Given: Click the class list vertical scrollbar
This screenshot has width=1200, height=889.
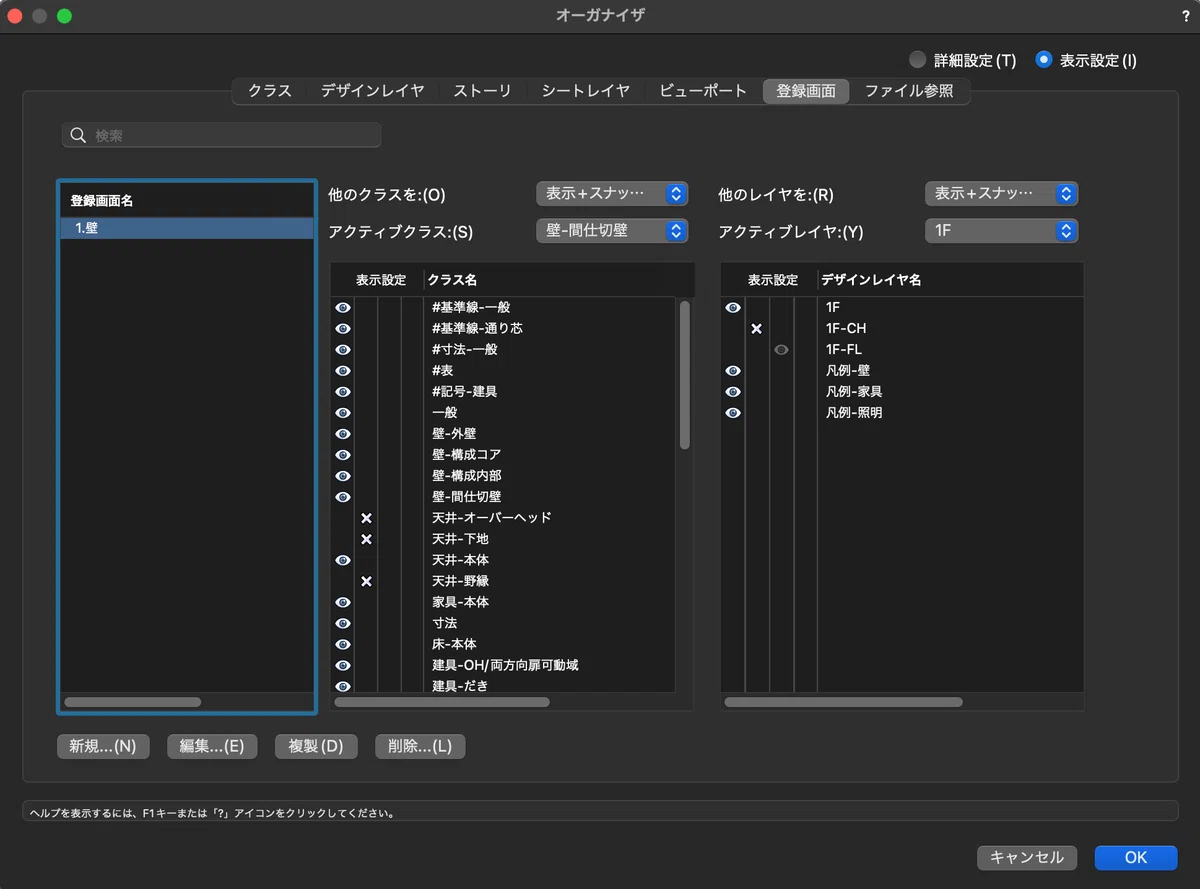Looking at the screenshot, I should [685, 375].
